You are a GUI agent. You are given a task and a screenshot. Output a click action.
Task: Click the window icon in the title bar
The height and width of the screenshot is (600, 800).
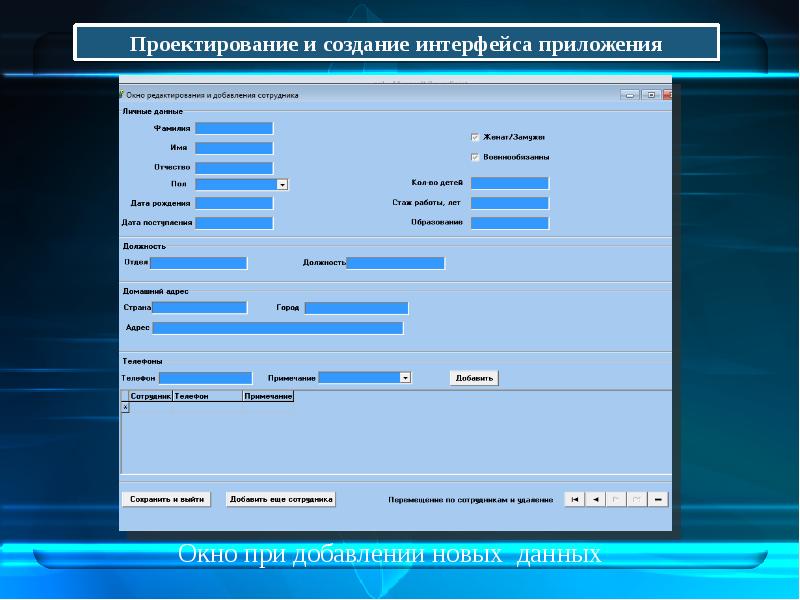(122, 94)
